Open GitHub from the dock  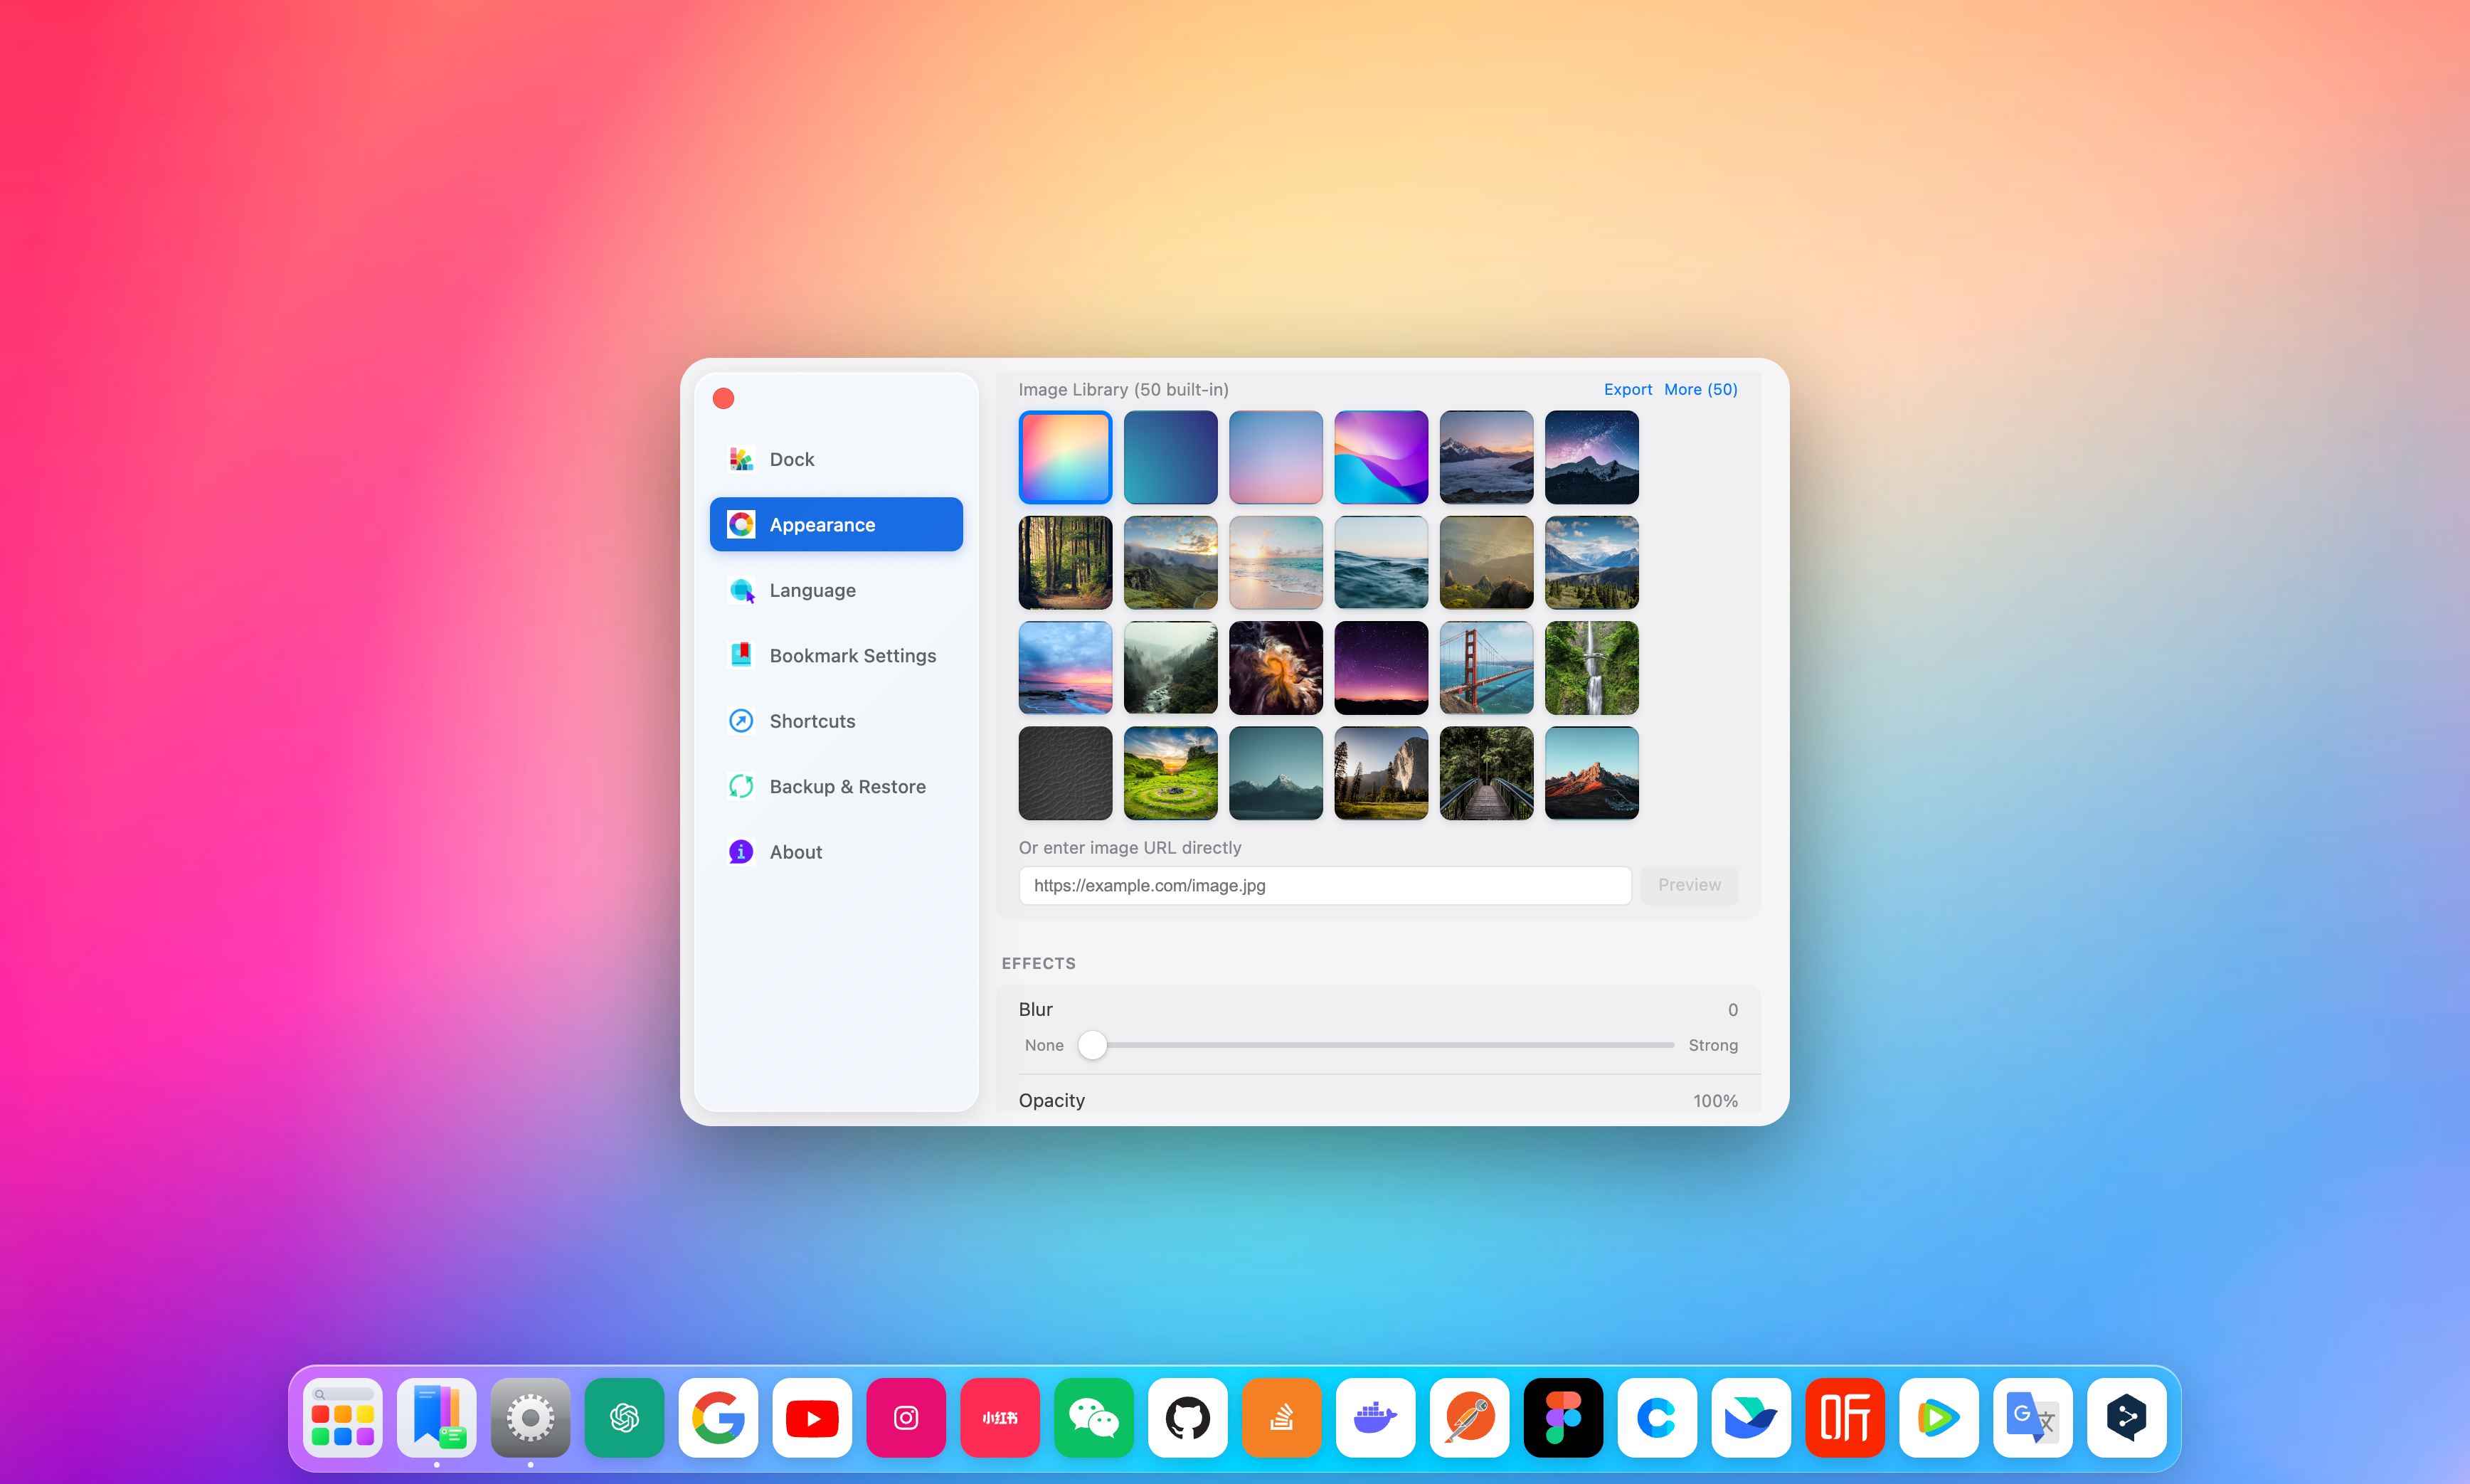pos(1188,1417)
